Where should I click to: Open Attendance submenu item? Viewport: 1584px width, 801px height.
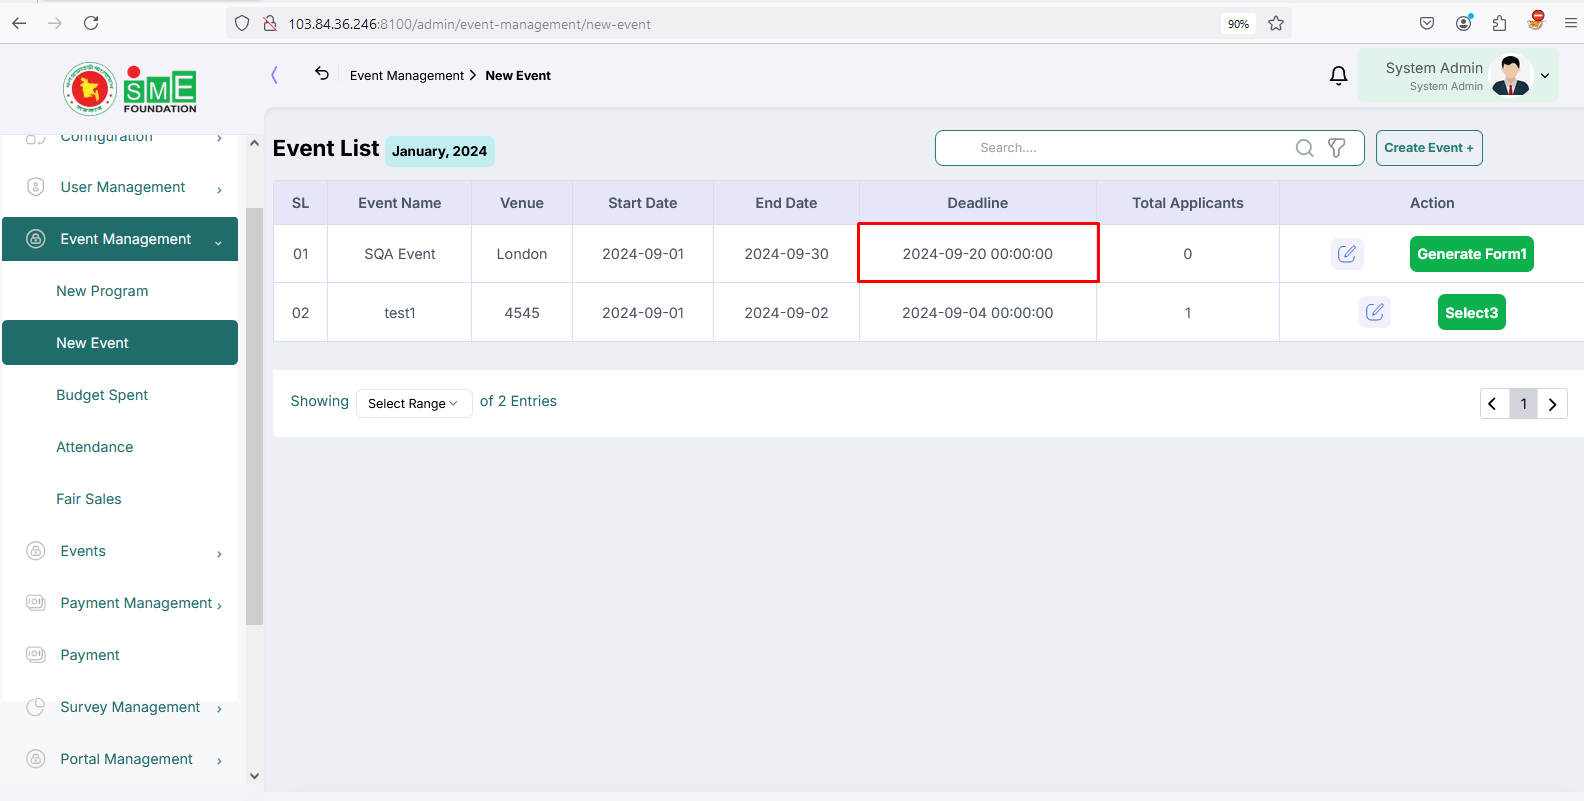coord(95,447)
